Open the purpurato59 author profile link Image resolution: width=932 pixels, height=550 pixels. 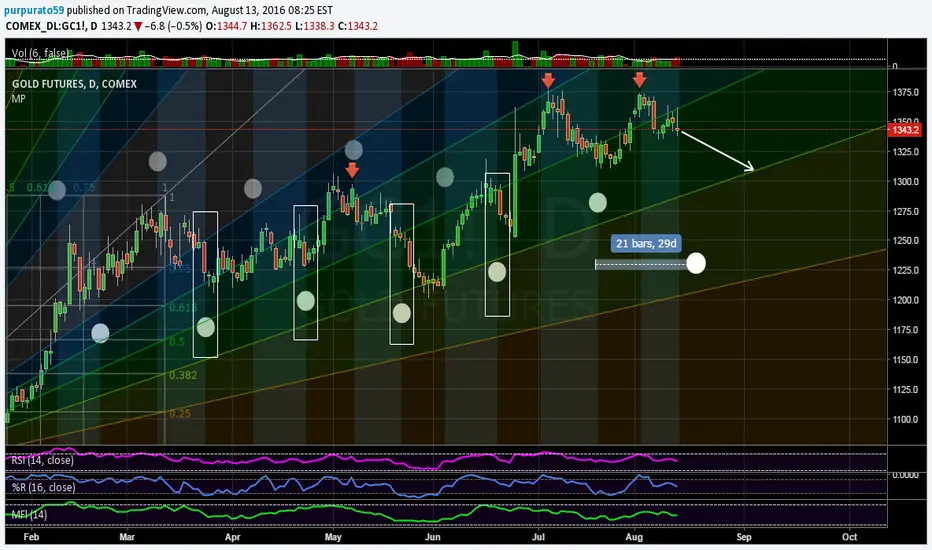(34, 10)
